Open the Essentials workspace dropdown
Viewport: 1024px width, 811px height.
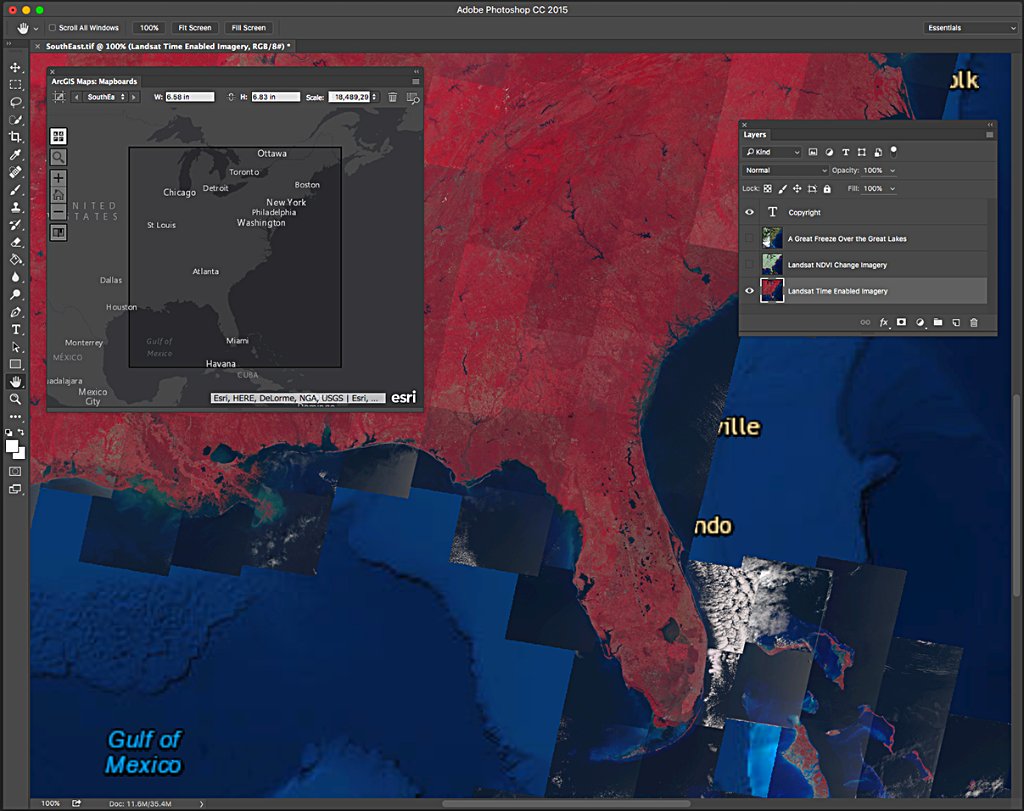tap(971, 28)
